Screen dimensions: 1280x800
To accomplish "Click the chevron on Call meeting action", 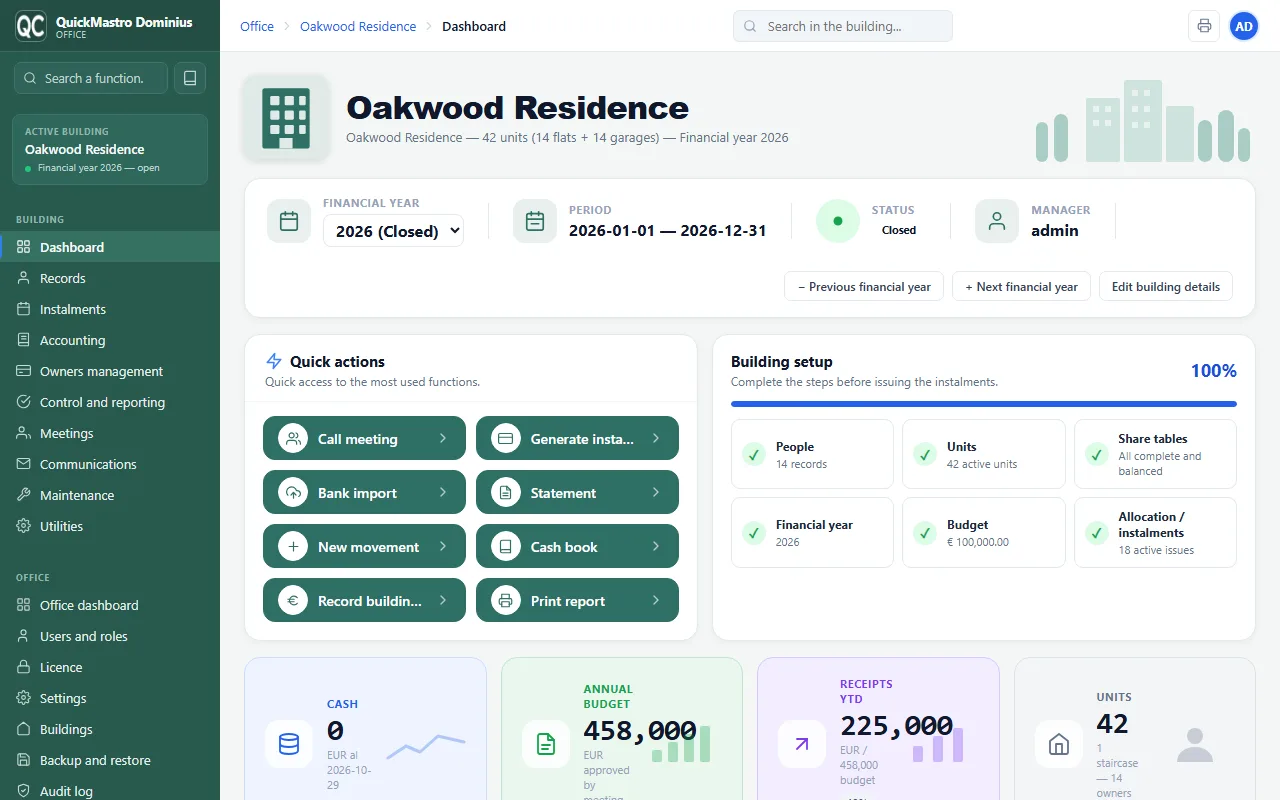I will (443, 439).
